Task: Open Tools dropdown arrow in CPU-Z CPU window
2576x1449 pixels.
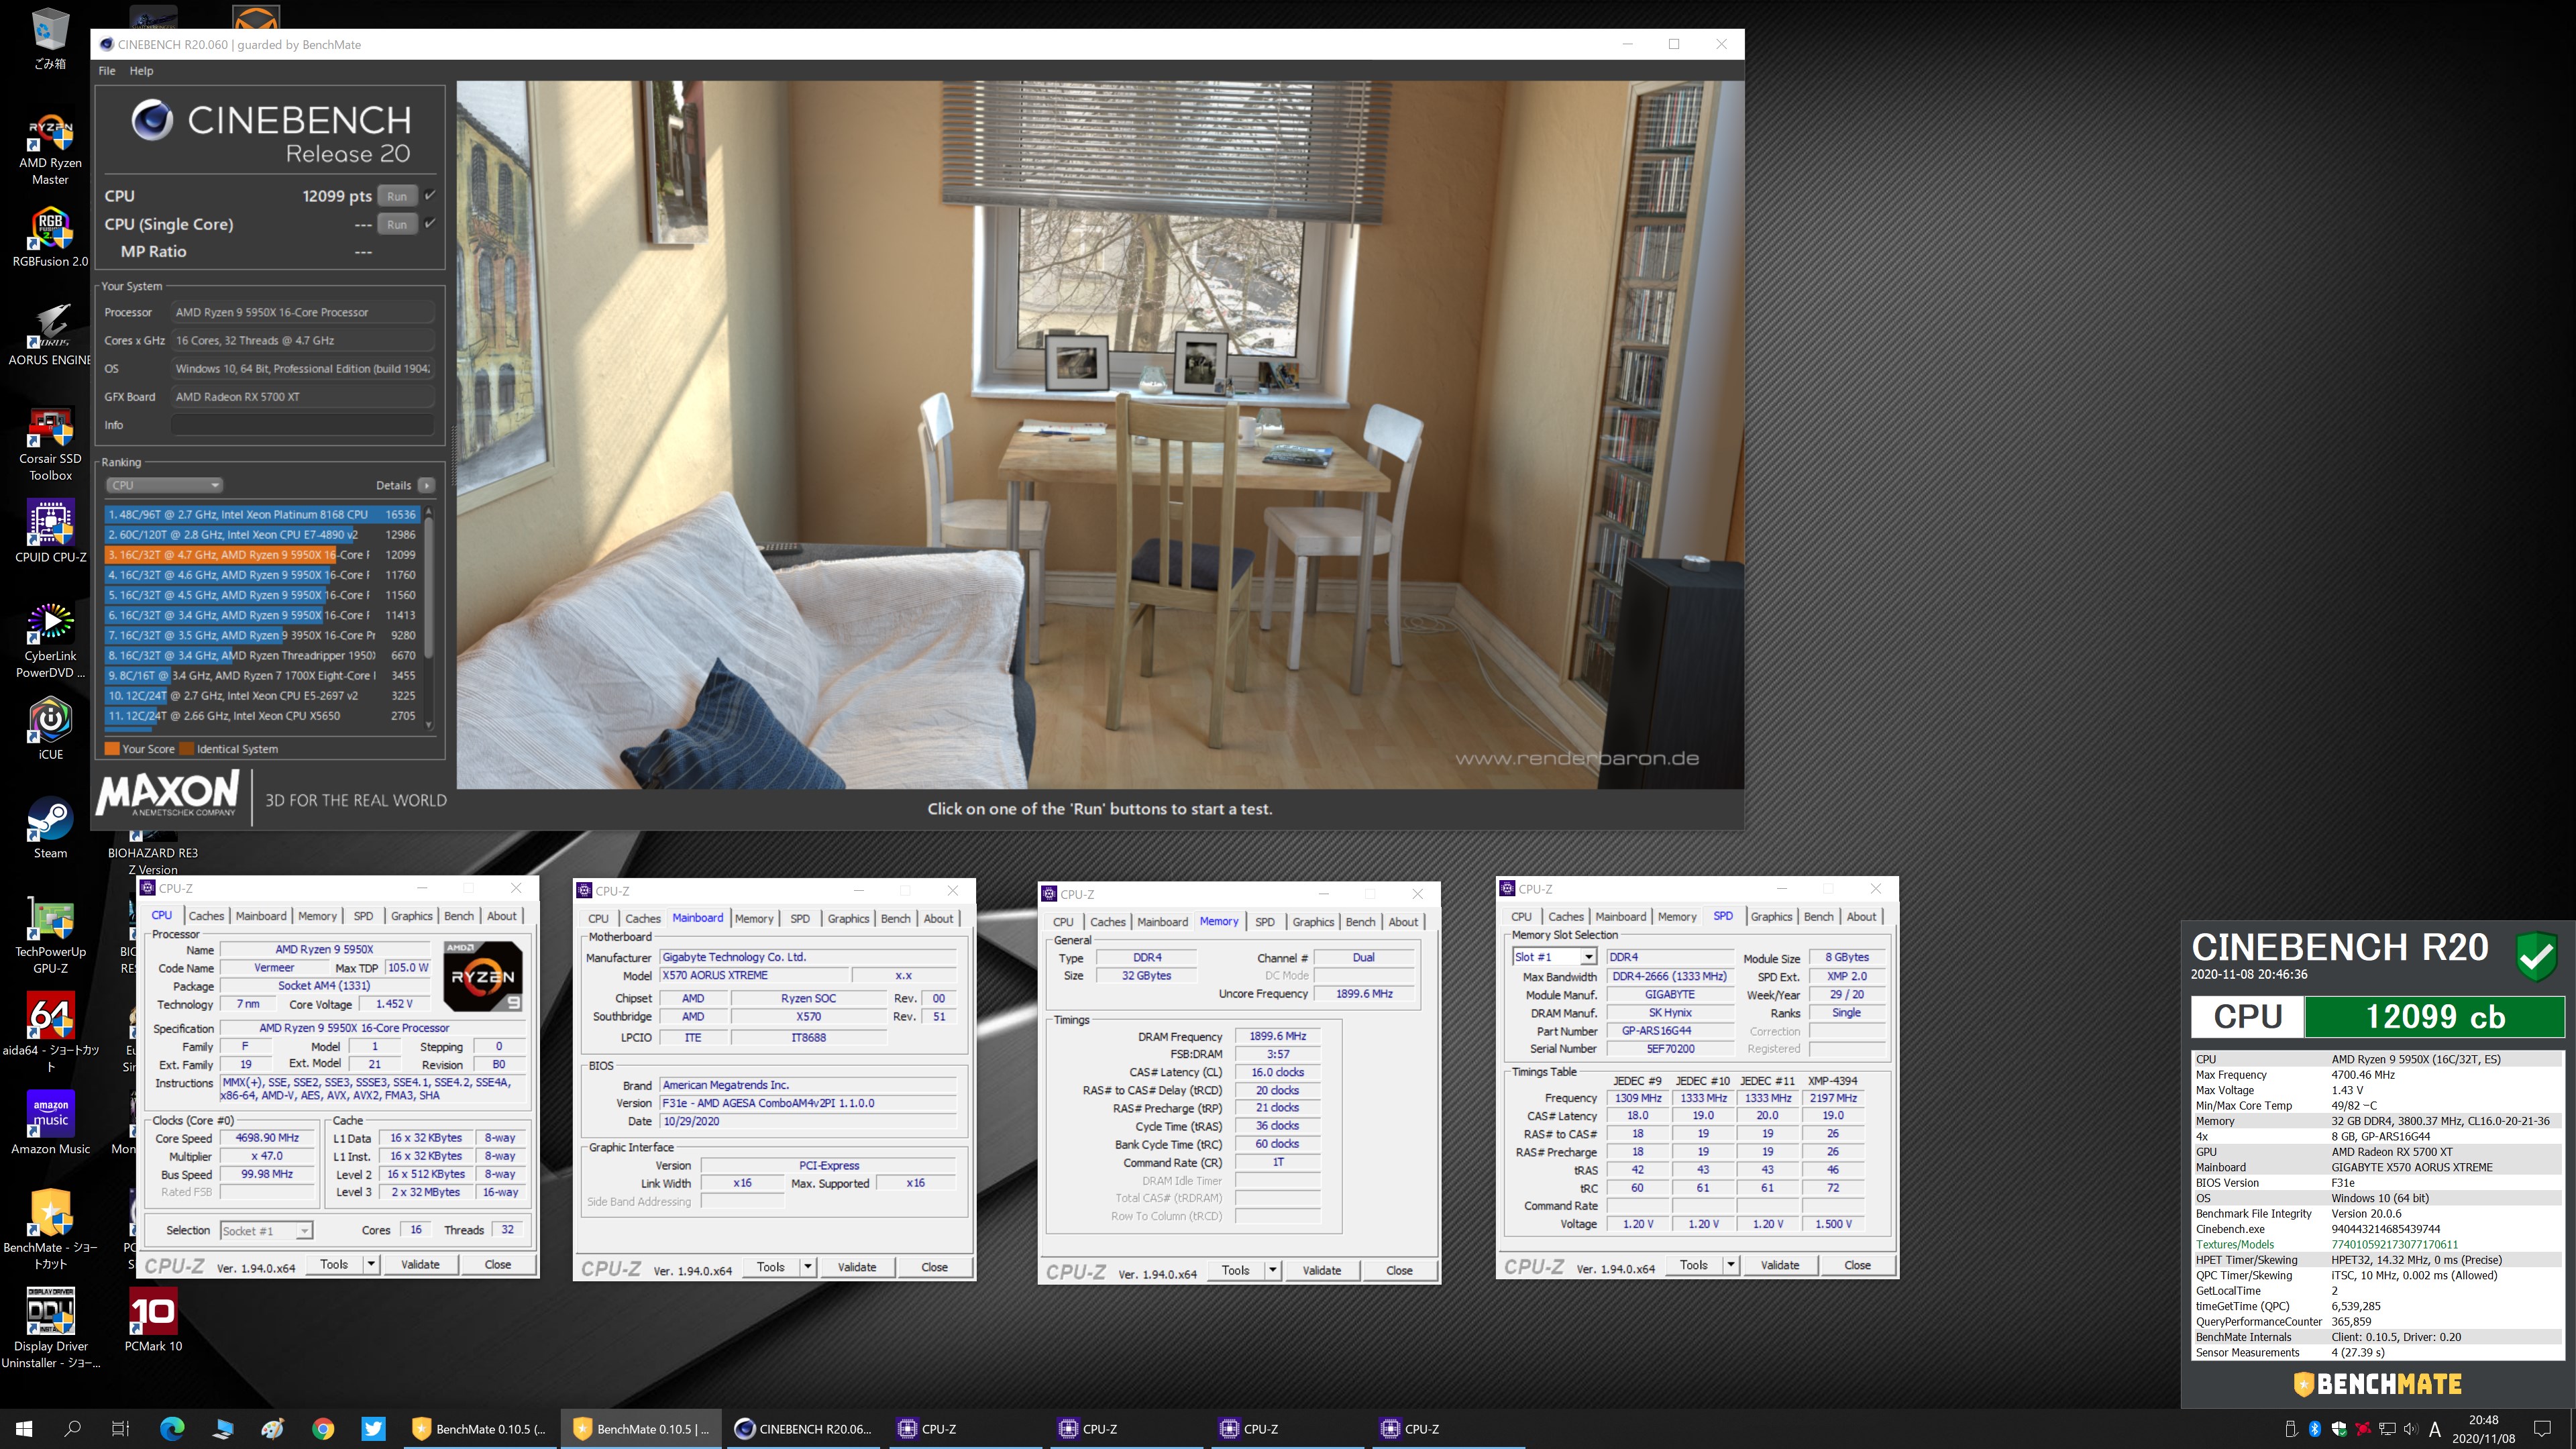Action: (371, 1264)
